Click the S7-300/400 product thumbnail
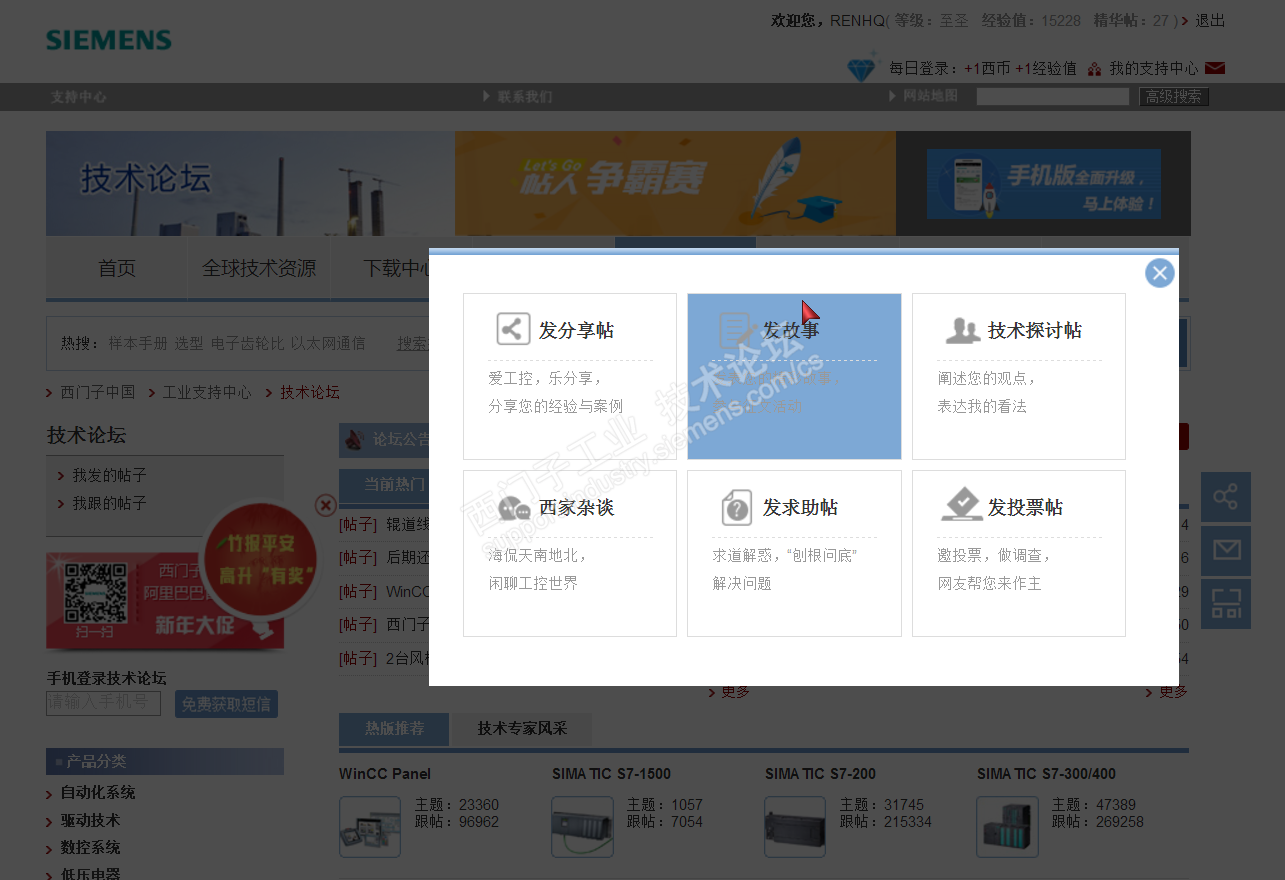The image size is (1285, 880). click(x=1007, y=827)
